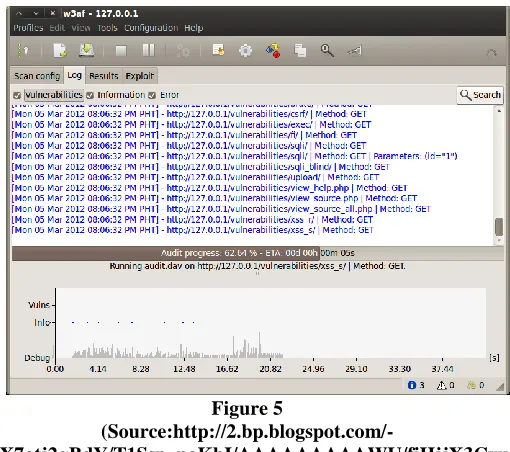Open the encode/decode colored shapes tool
The height and width of the screenshot is (452, 510).
tap(273, 51)
